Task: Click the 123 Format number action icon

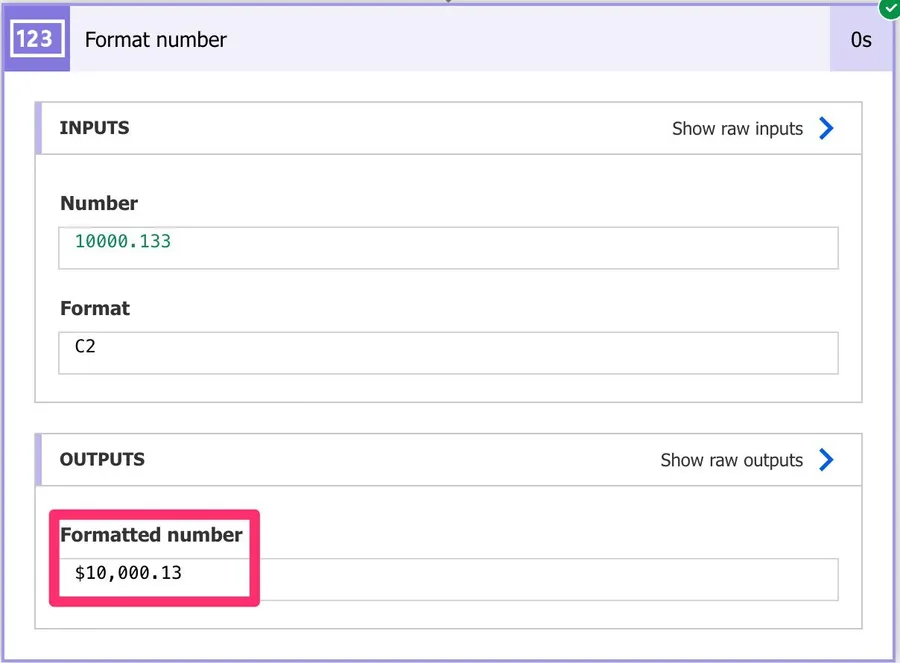Action: (37, 40)
